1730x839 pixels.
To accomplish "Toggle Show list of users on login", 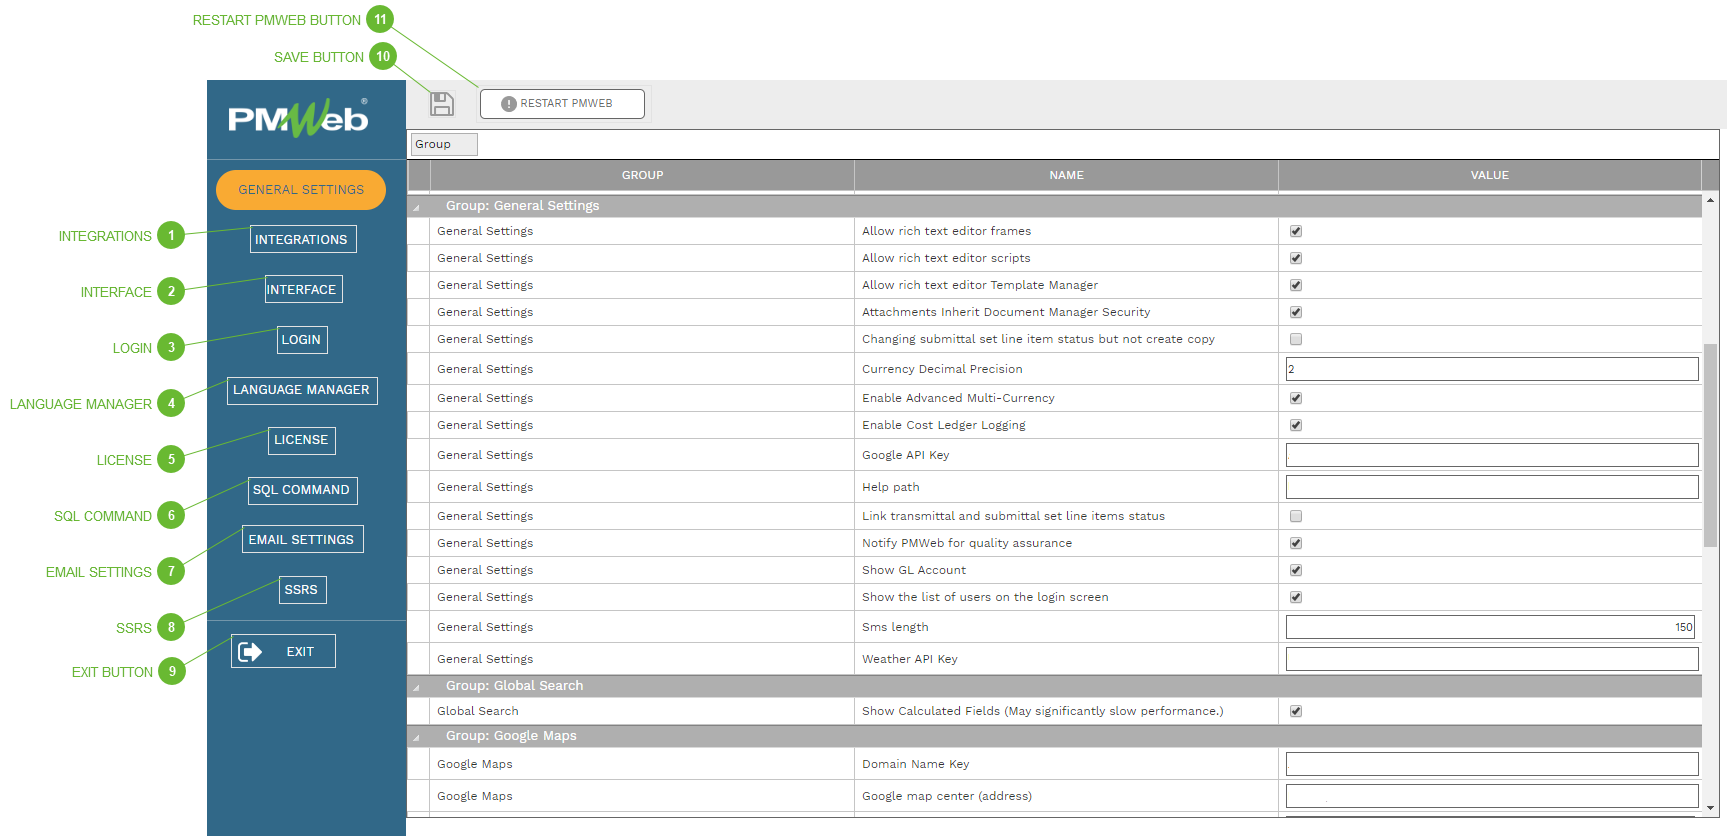I will click(1296, 597).
